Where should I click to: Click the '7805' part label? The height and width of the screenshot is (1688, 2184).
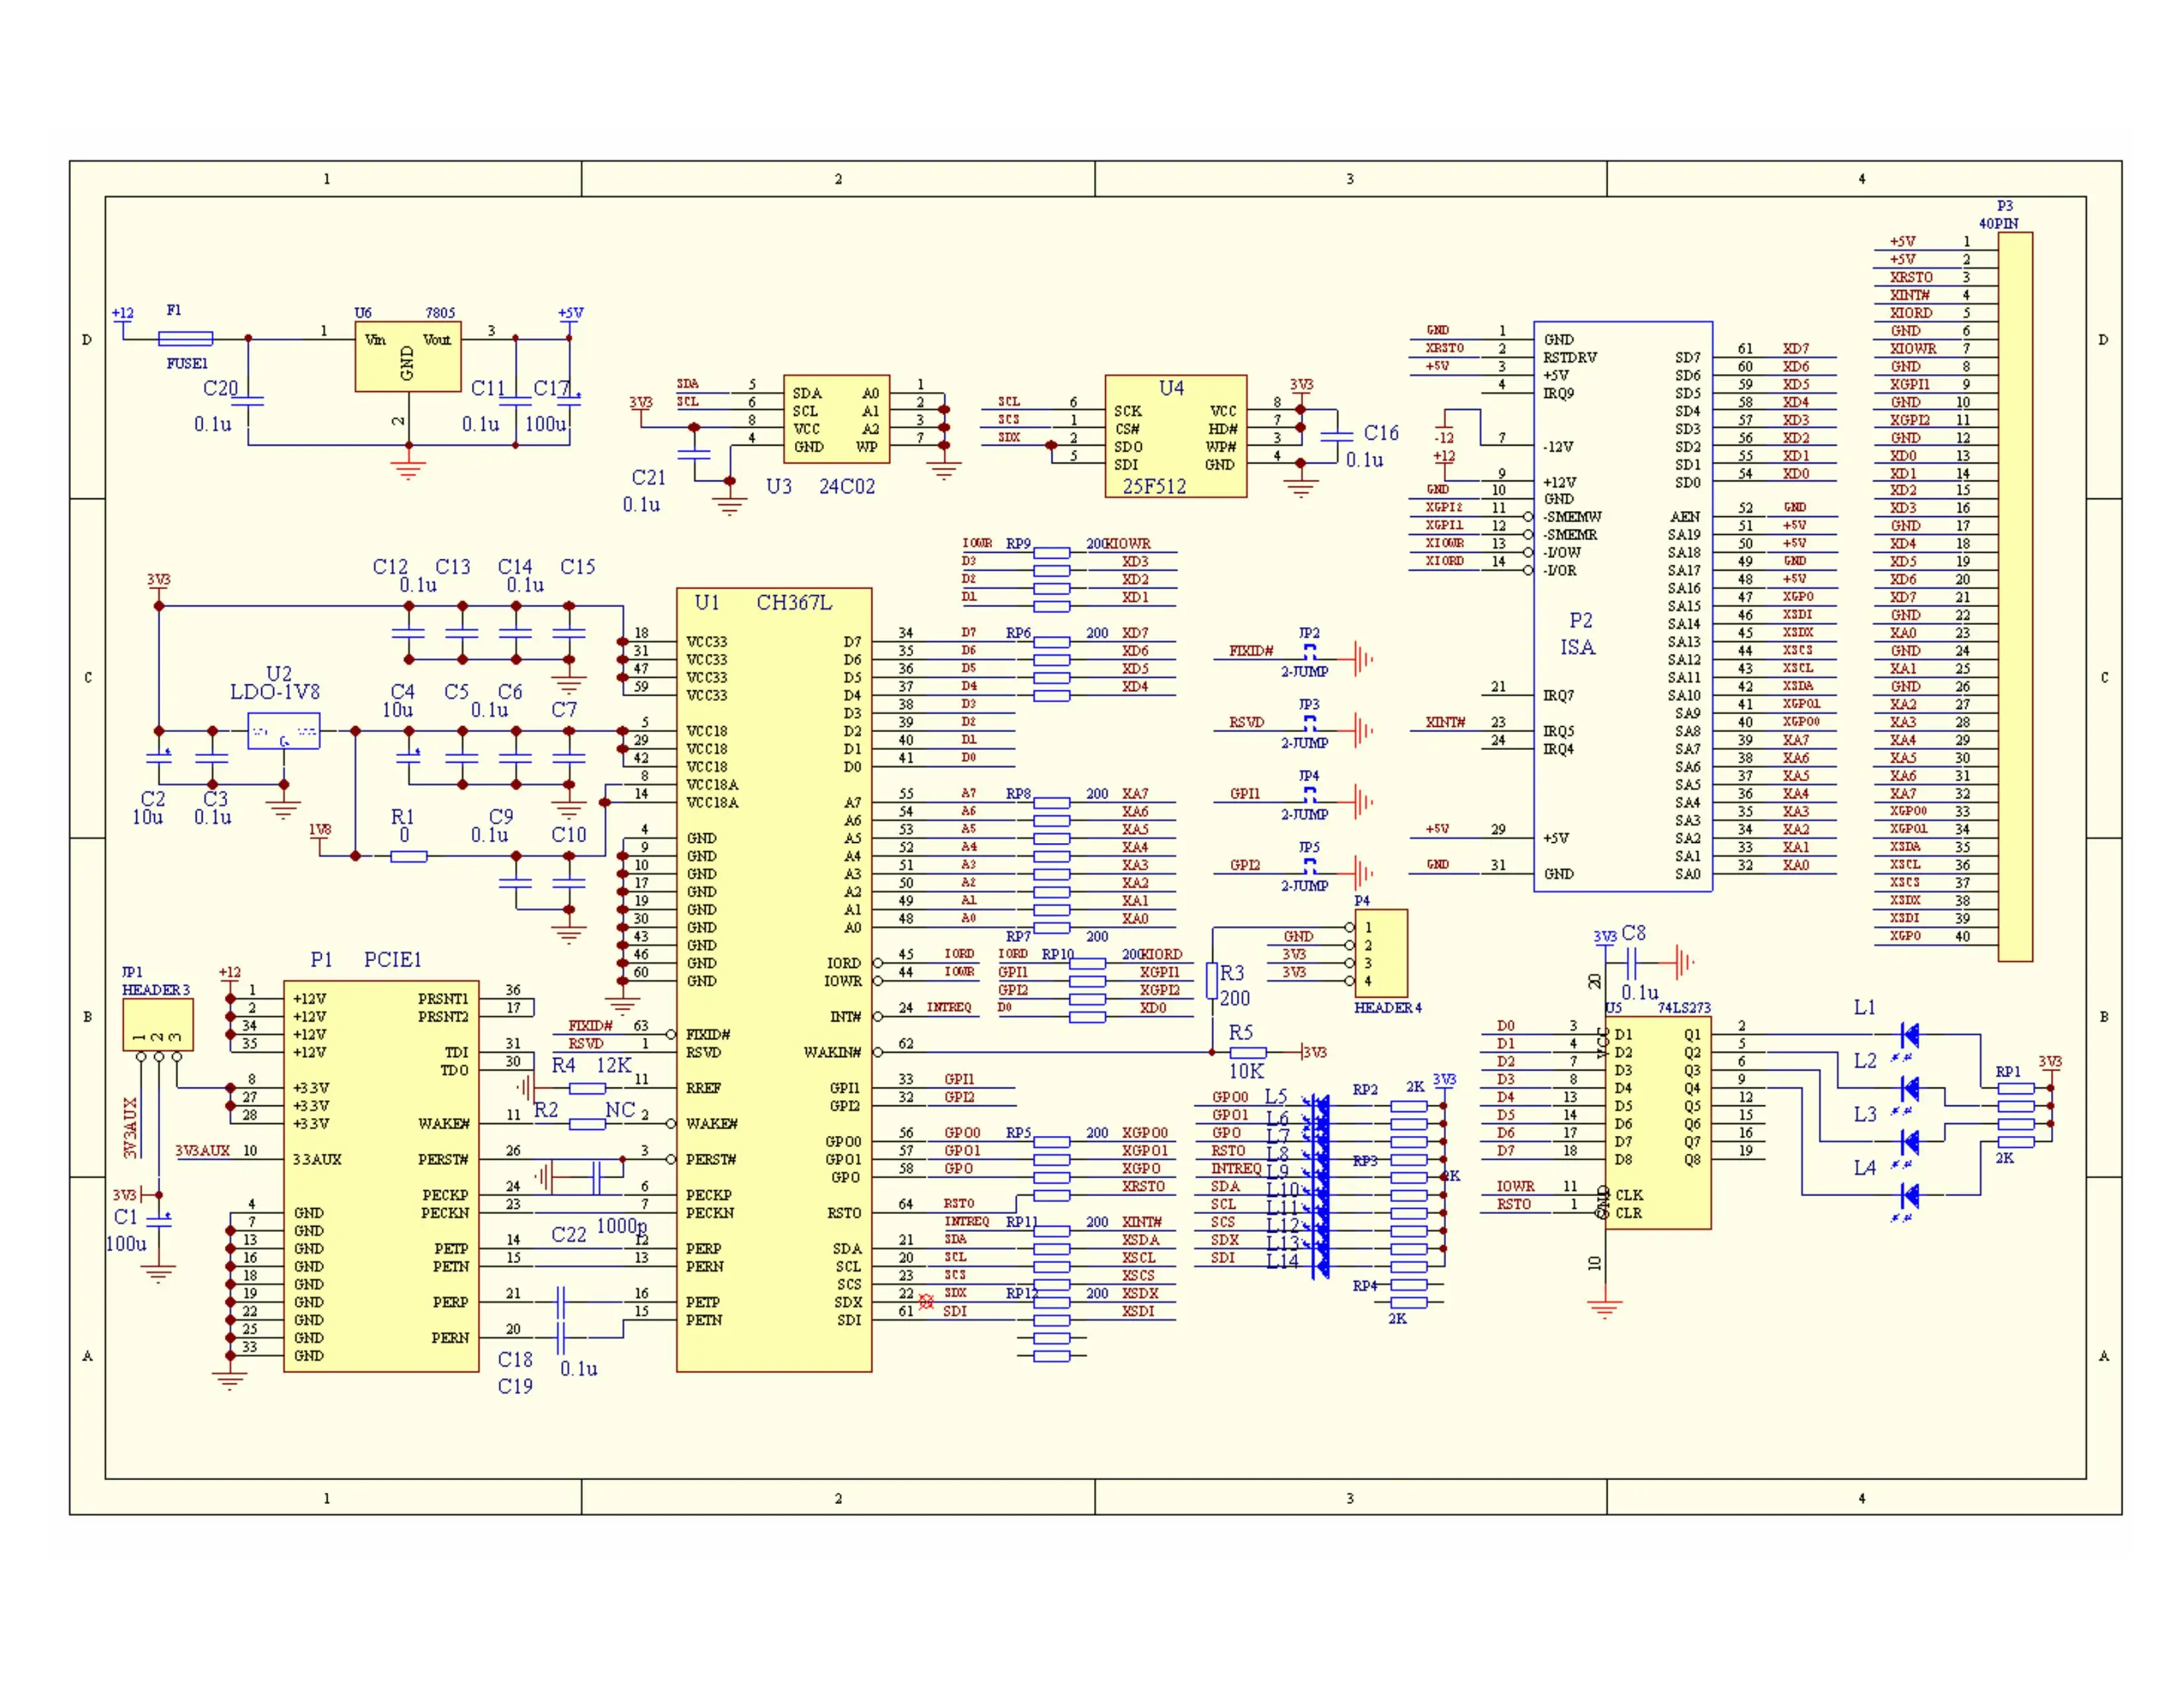(x=440, y=313)
